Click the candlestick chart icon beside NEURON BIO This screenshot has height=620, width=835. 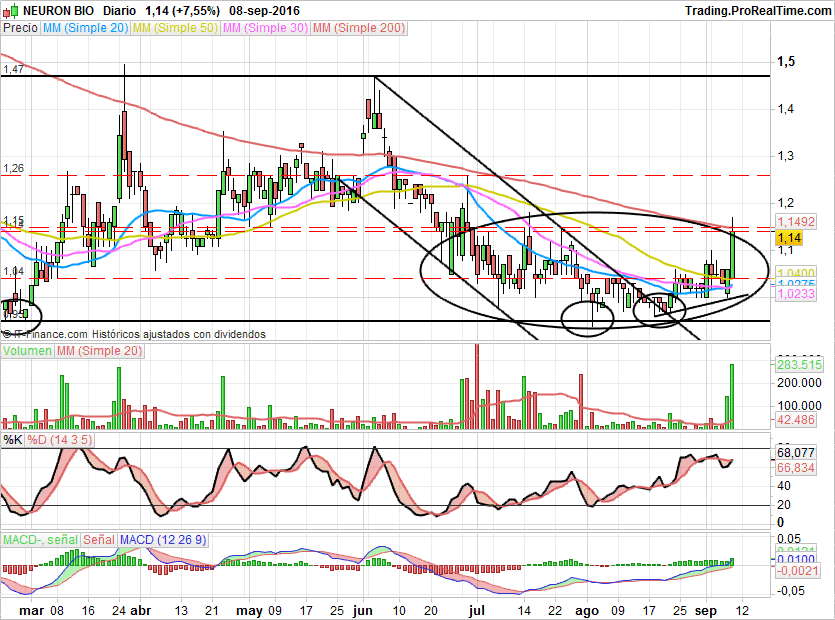[x=8, y=10]
